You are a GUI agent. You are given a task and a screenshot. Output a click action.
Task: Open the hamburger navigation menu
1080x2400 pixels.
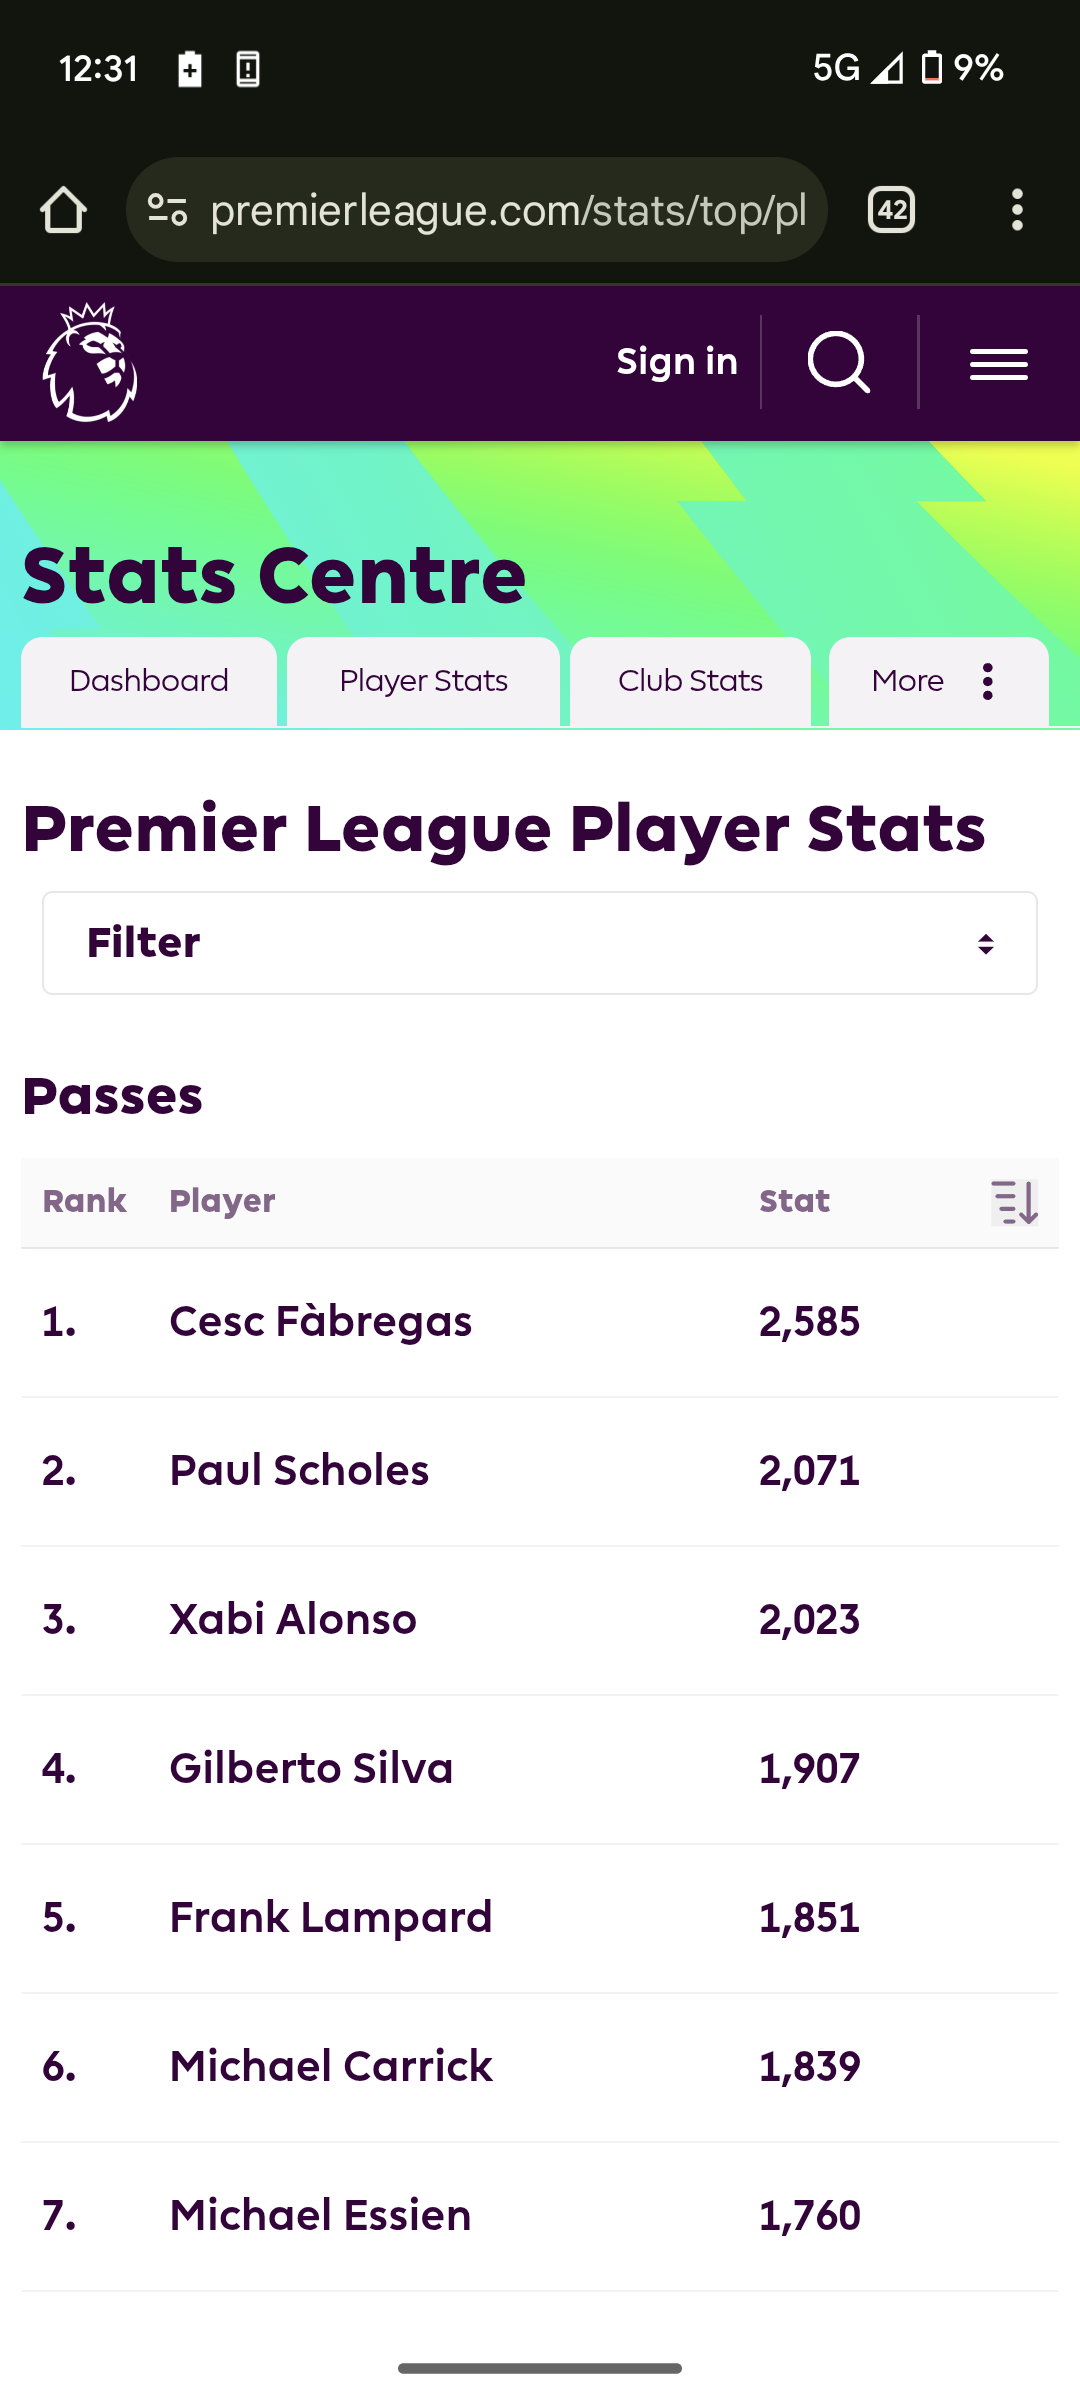pyautogui.click(x=998, y=364)
